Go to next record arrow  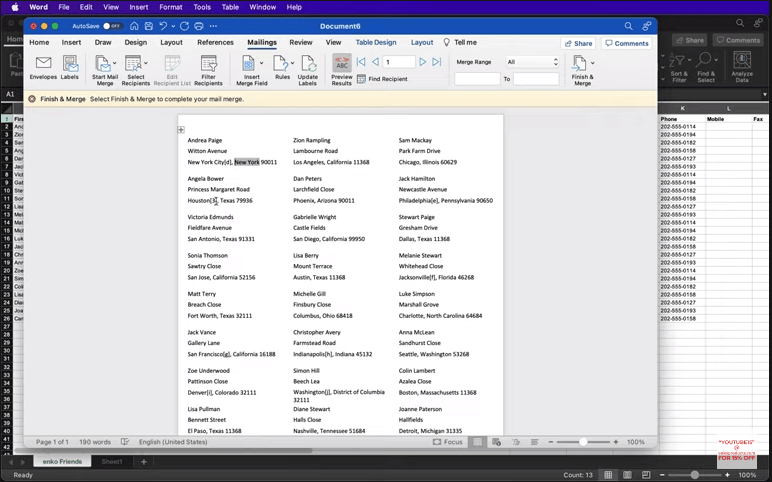[422, 62]
